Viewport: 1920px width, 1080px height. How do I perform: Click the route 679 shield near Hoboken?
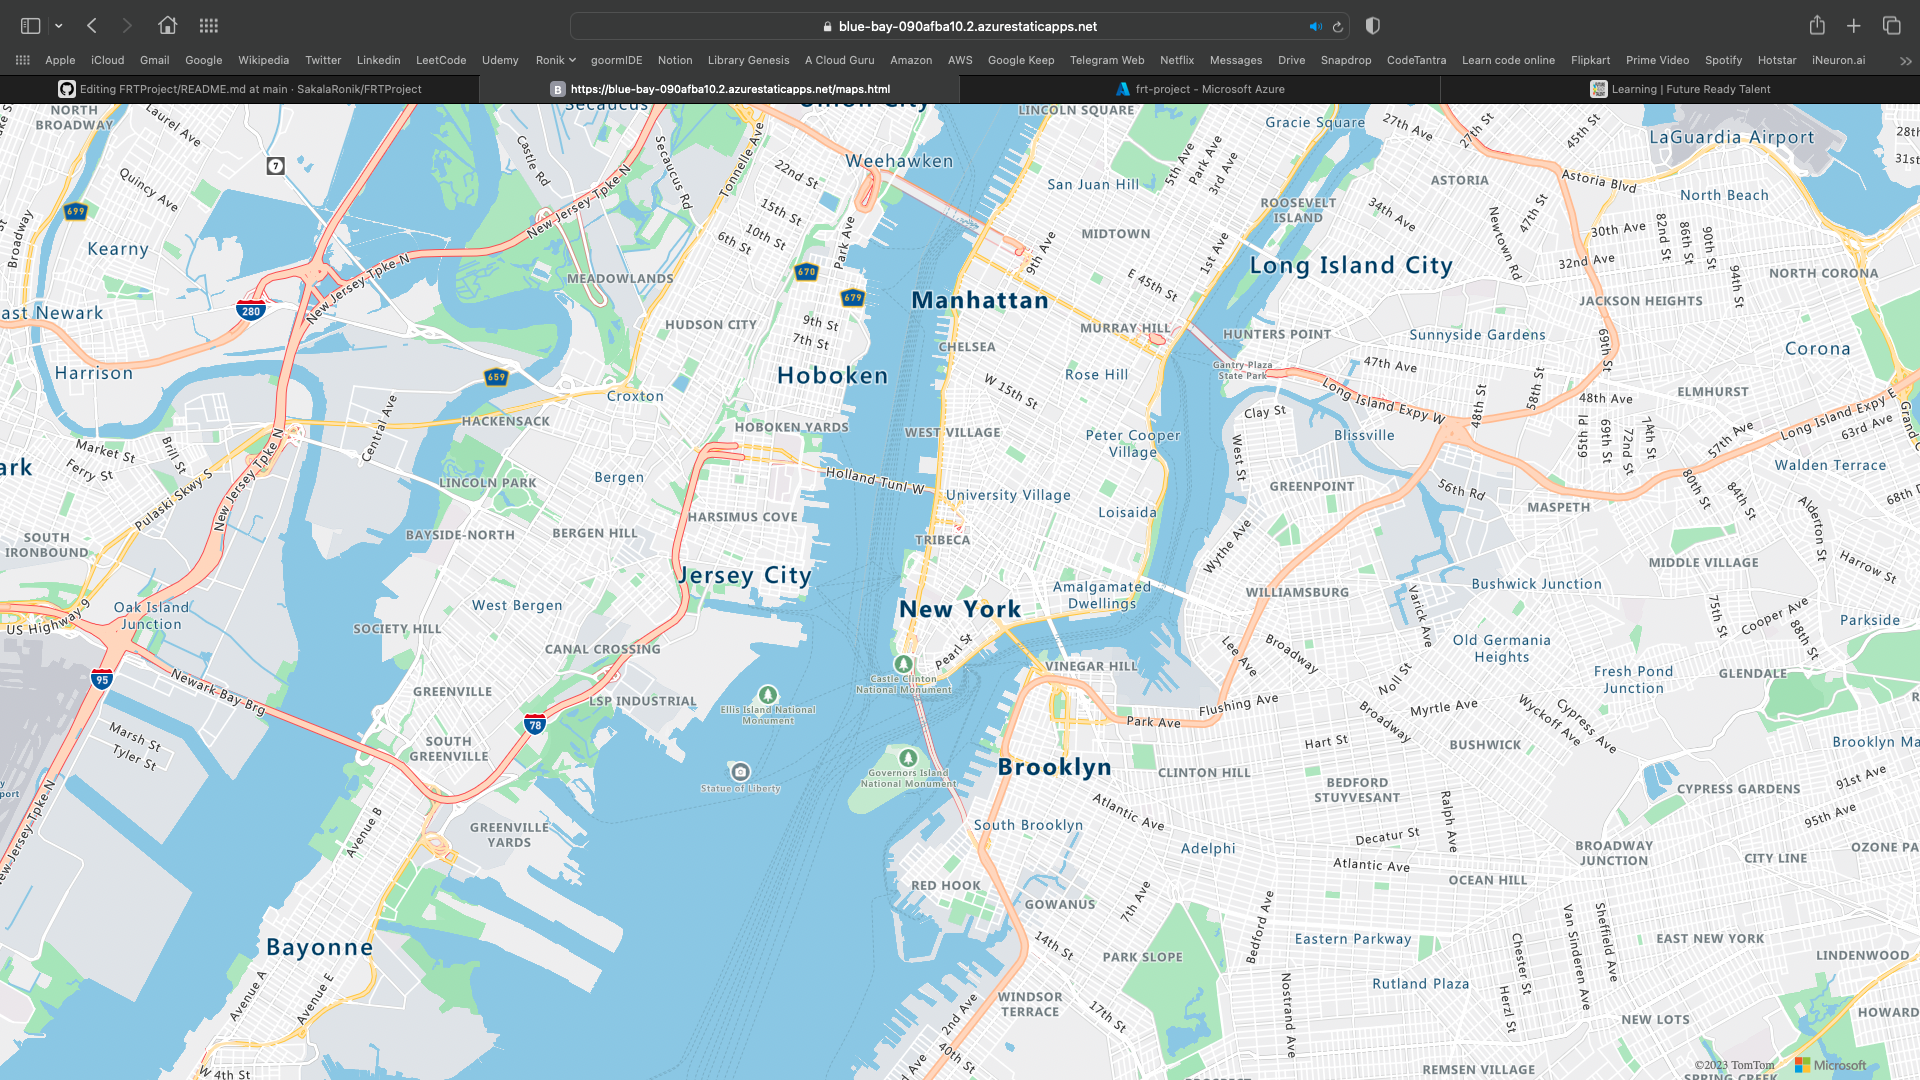[853, 297]
